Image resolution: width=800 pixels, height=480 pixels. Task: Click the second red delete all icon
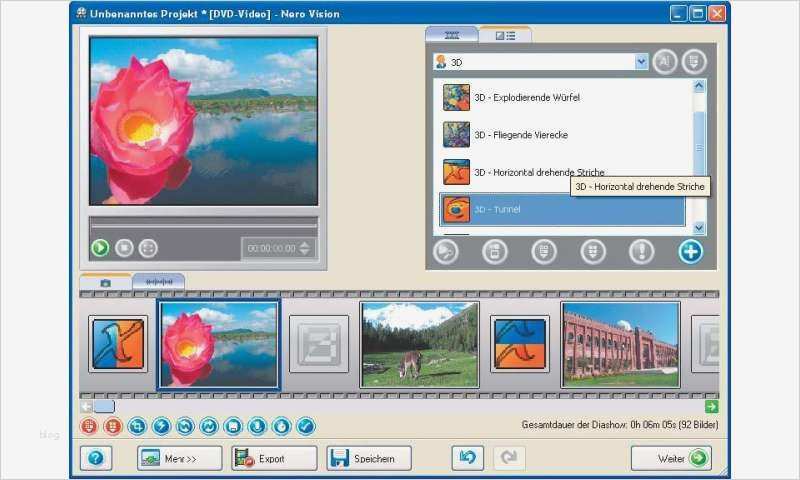(113, 426)
